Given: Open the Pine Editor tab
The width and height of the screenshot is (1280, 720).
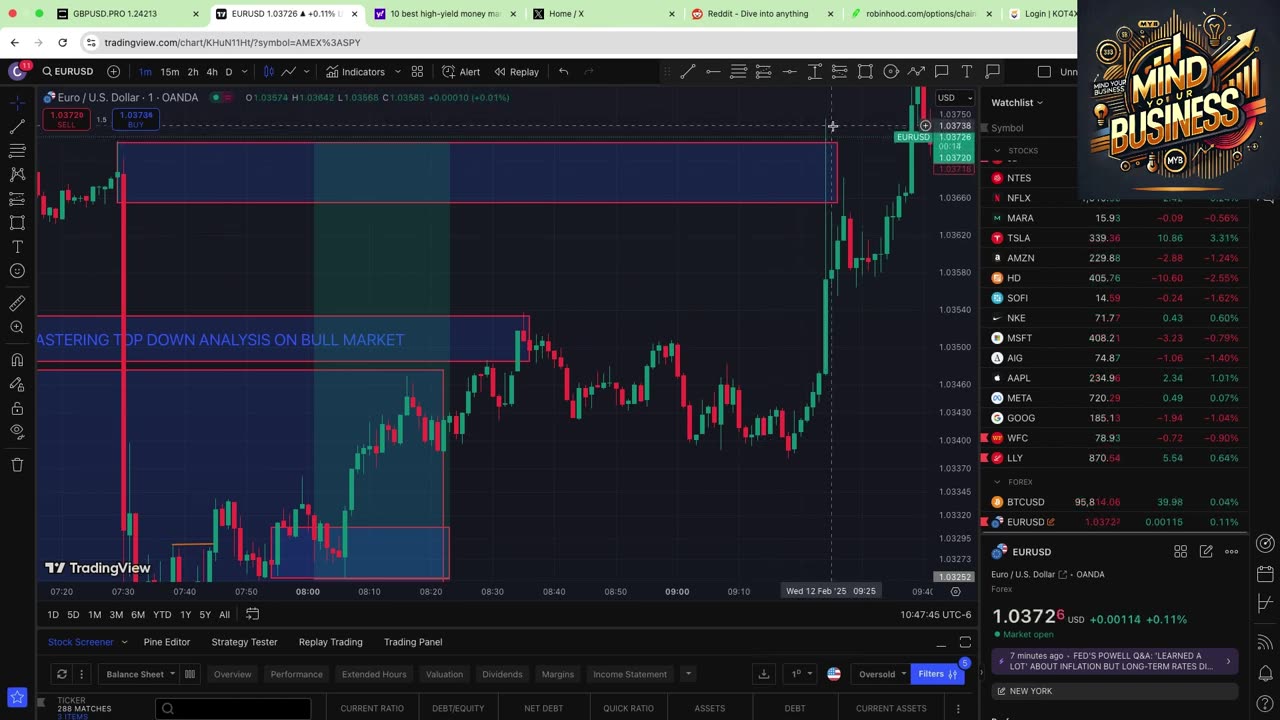Looking at the screenshot, I should pyautogui.click(x=167, y=642).
